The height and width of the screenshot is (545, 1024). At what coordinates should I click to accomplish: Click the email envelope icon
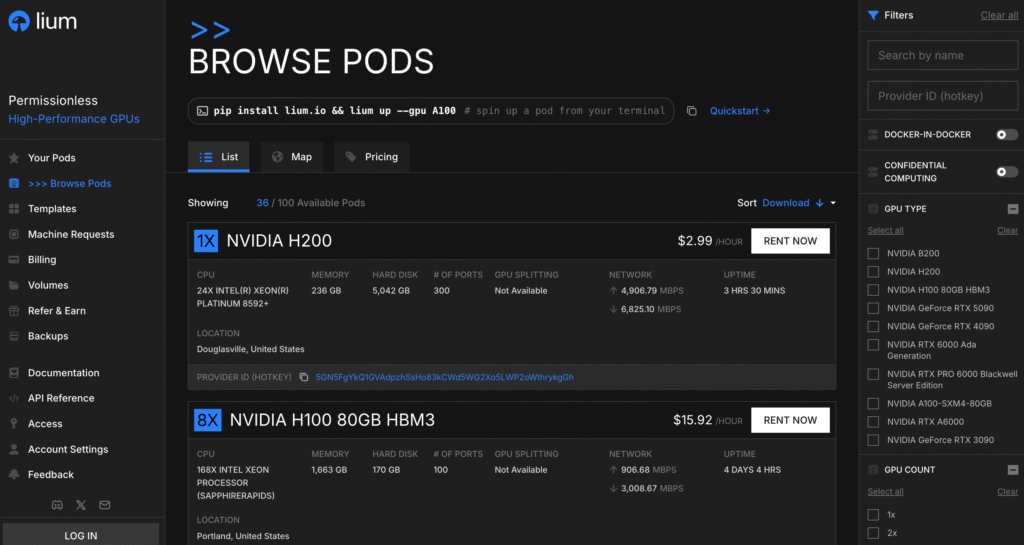(x=105, y=505)
